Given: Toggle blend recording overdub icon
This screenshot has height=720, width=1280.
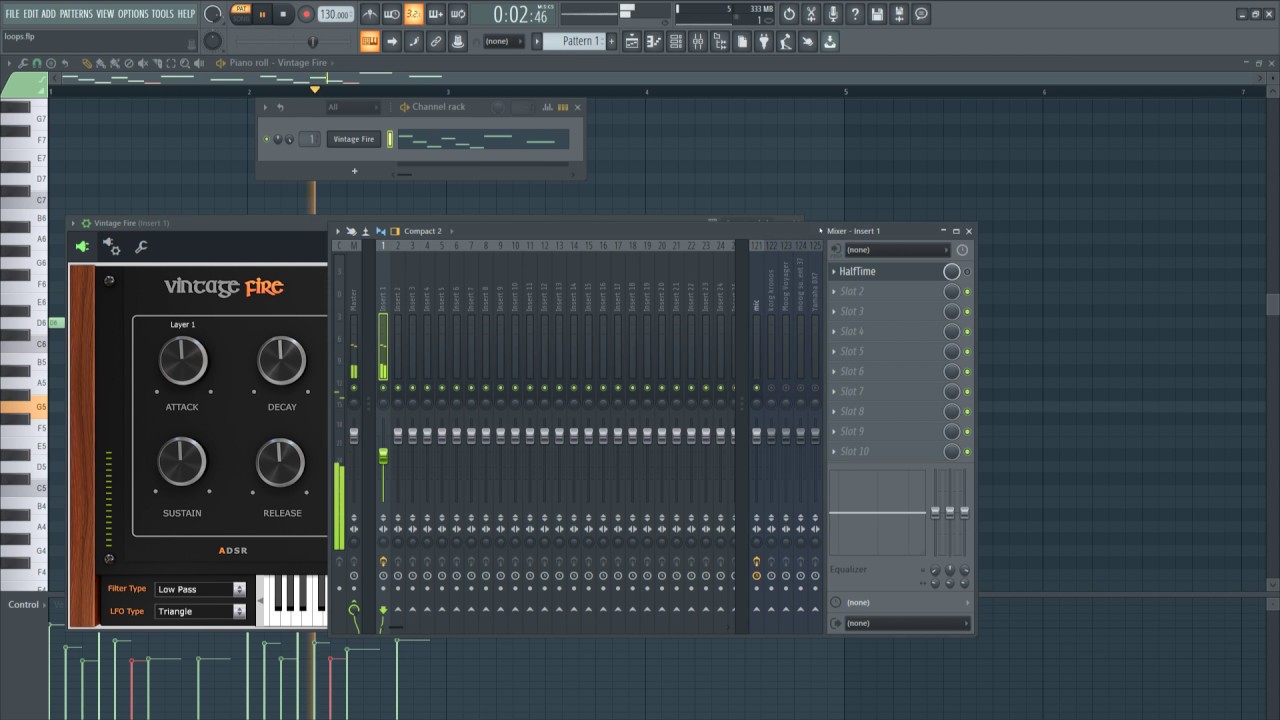Looking at the screenshot, I should pos(436,14).
